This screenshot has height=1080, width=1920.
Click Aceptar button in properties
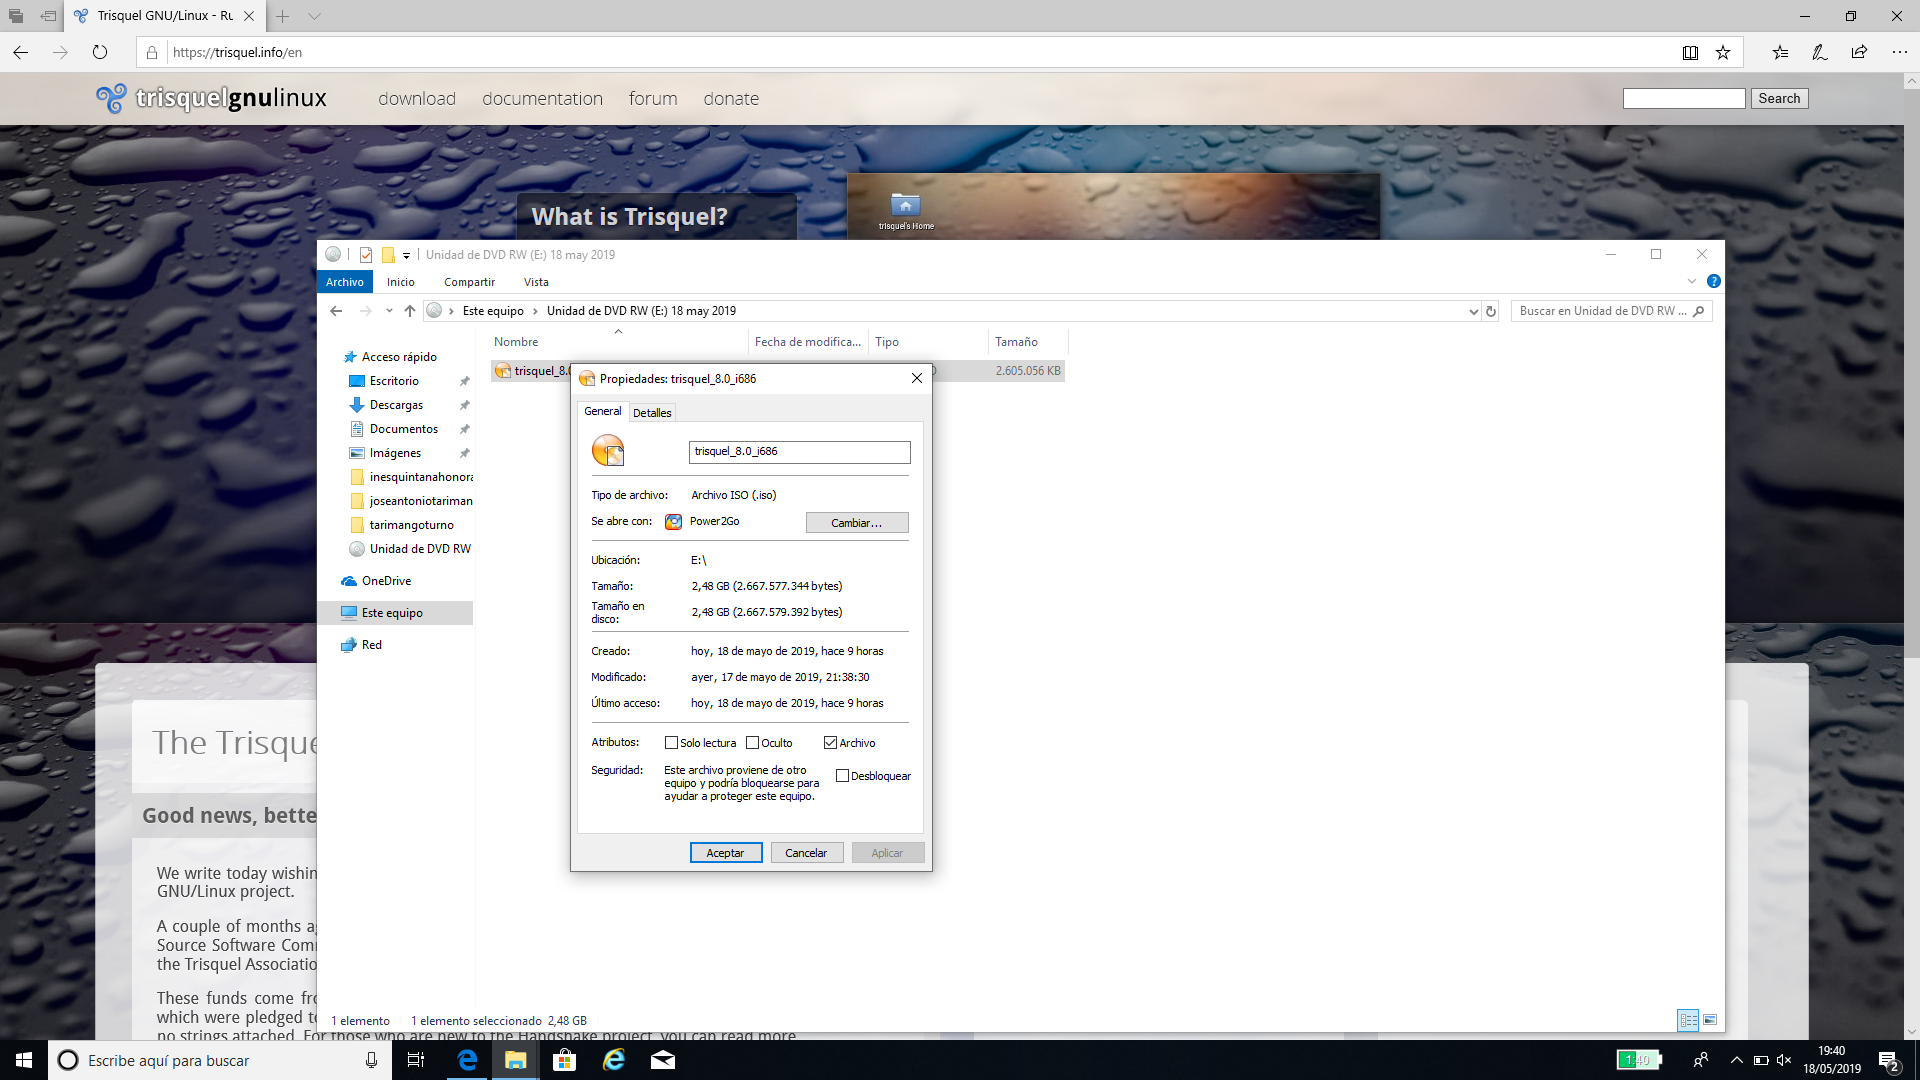pos(726,853)
